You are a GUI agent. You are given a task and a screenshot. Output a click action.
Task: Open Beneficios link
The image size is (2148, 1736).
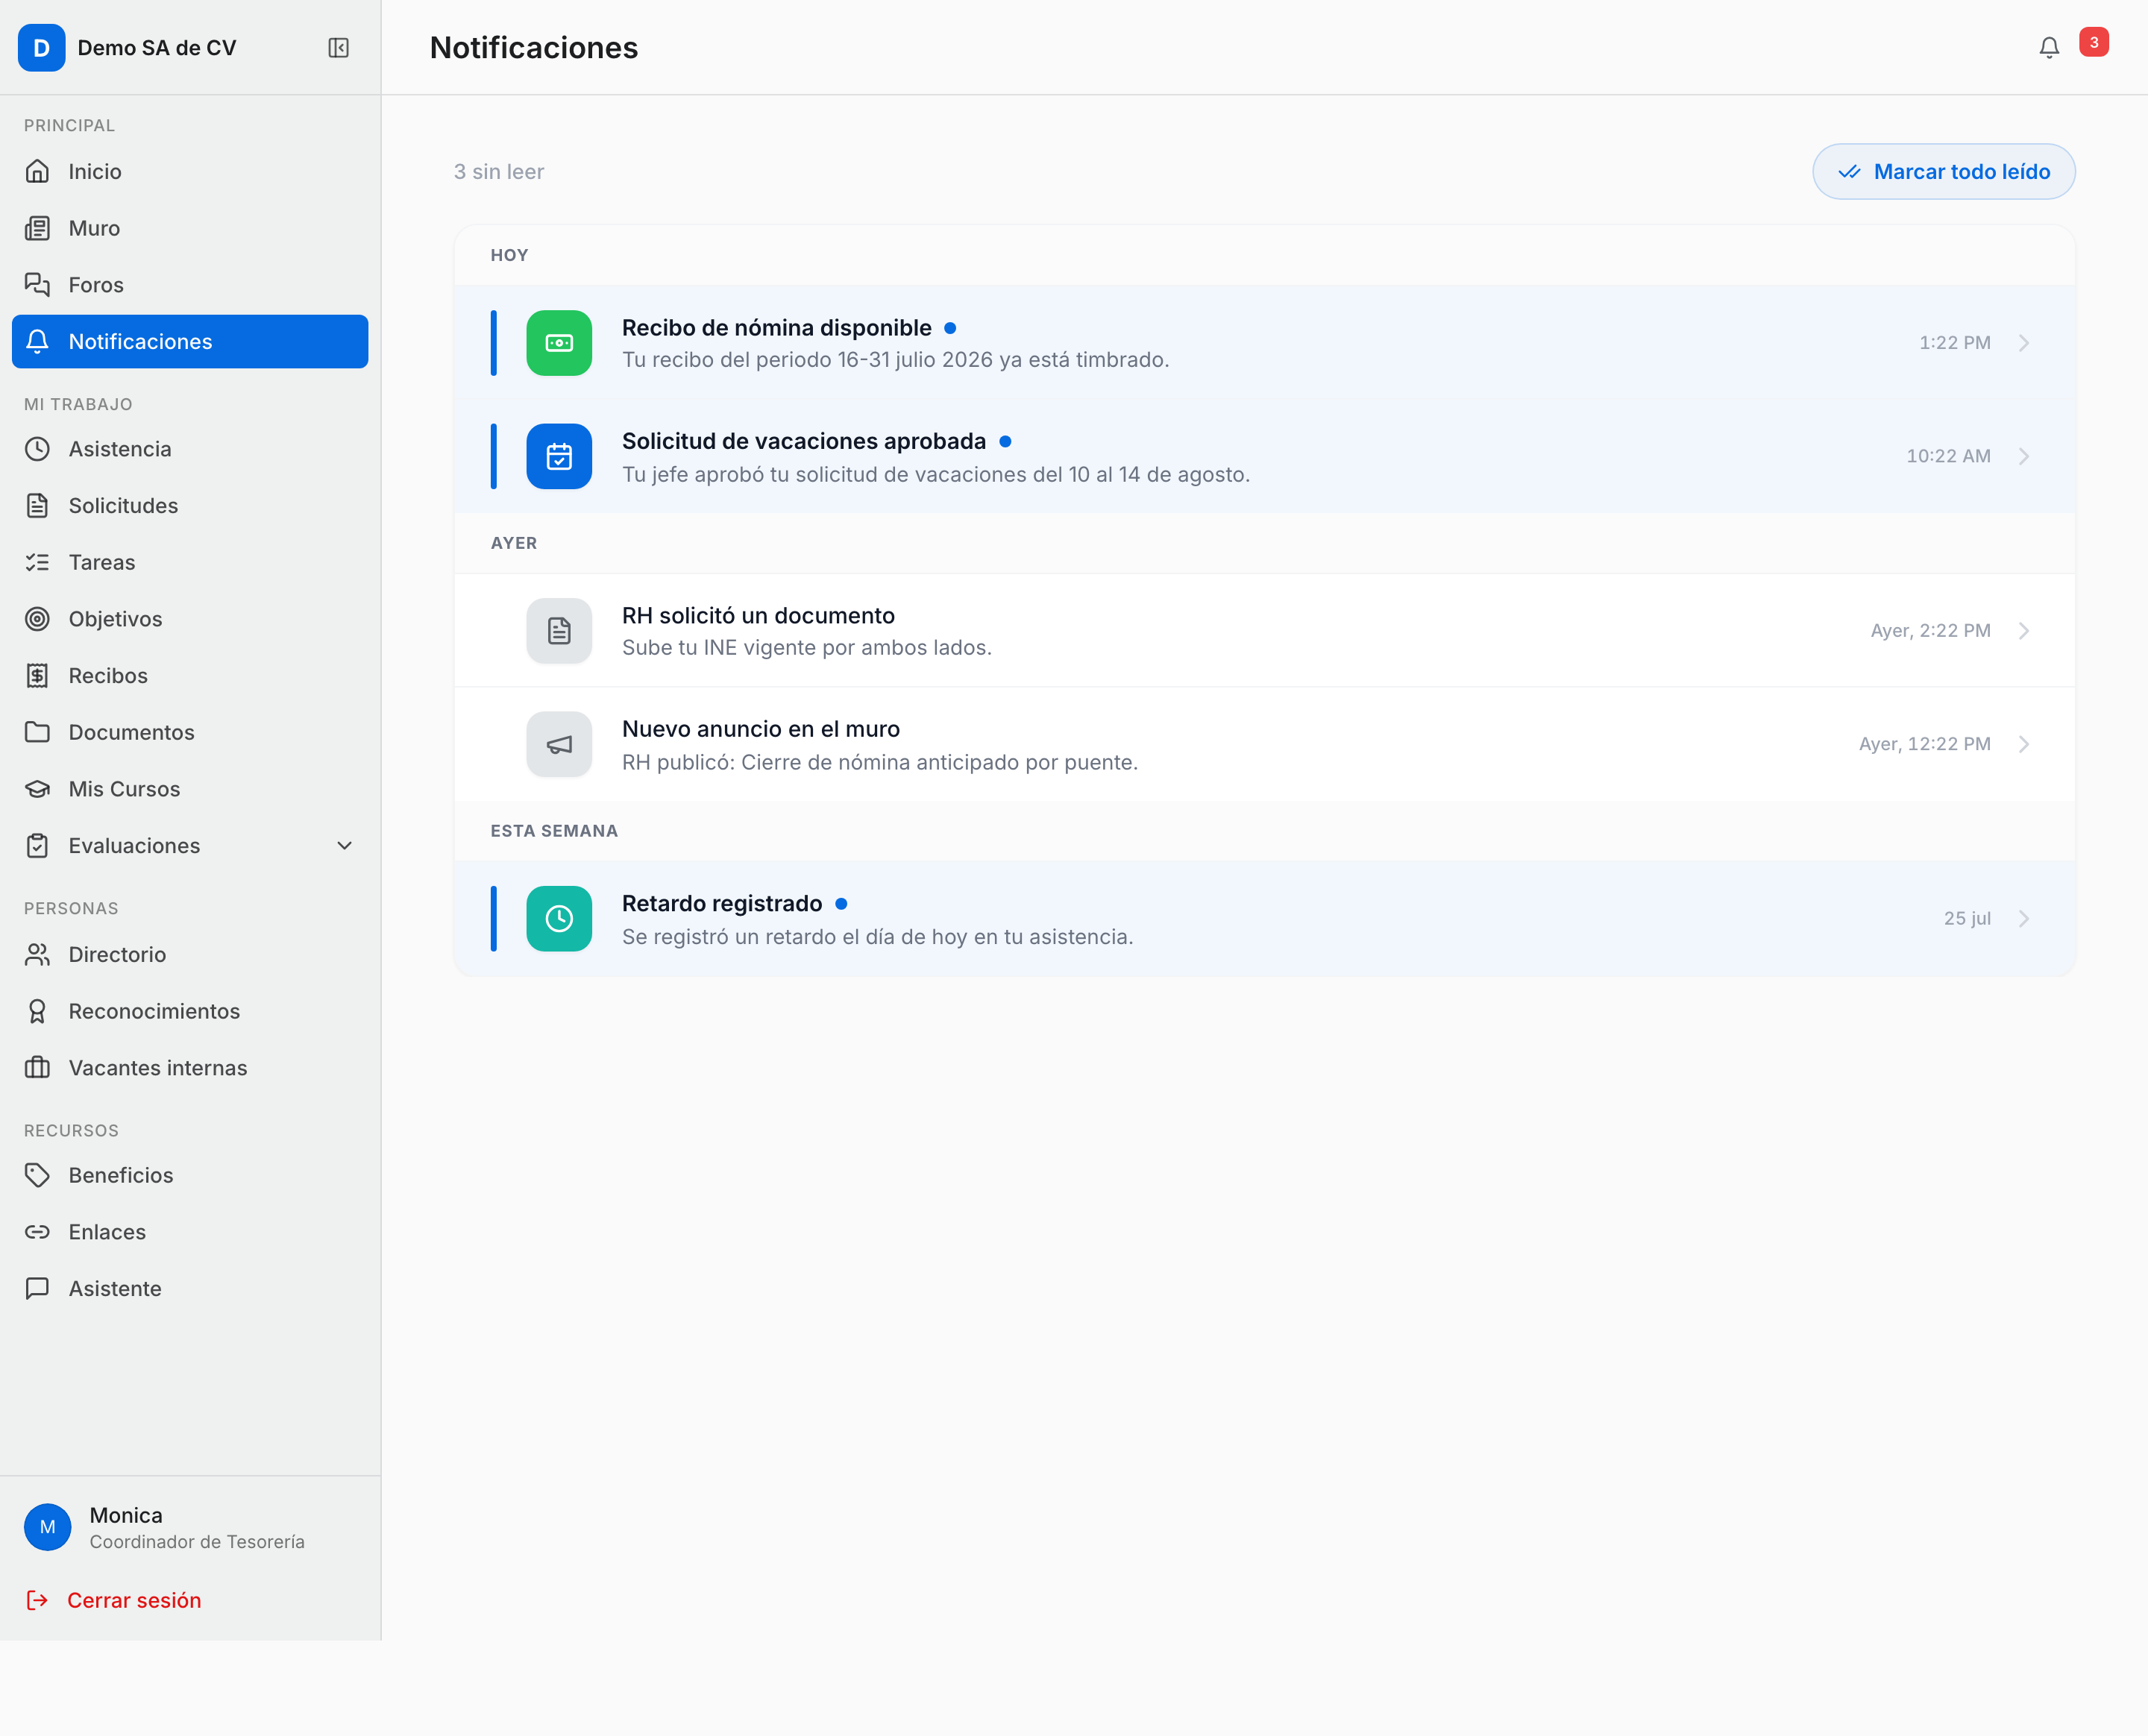tap(190, 1175)
